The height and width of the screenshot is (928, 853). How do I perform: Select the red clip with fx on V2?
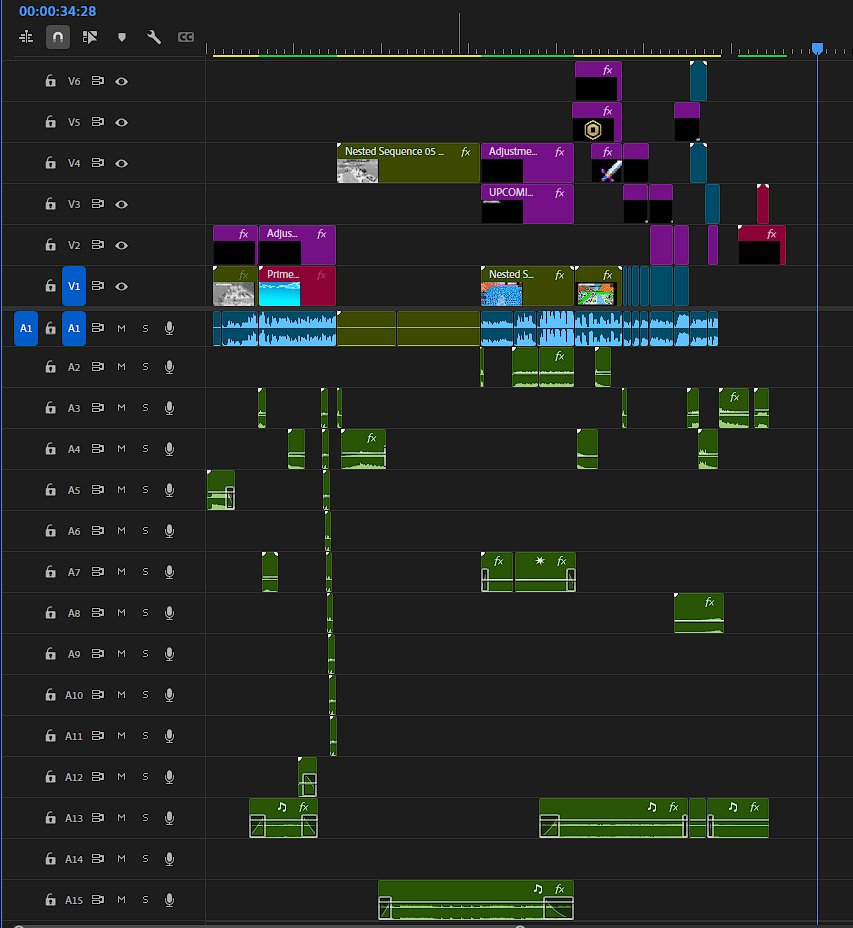(761, 244)
